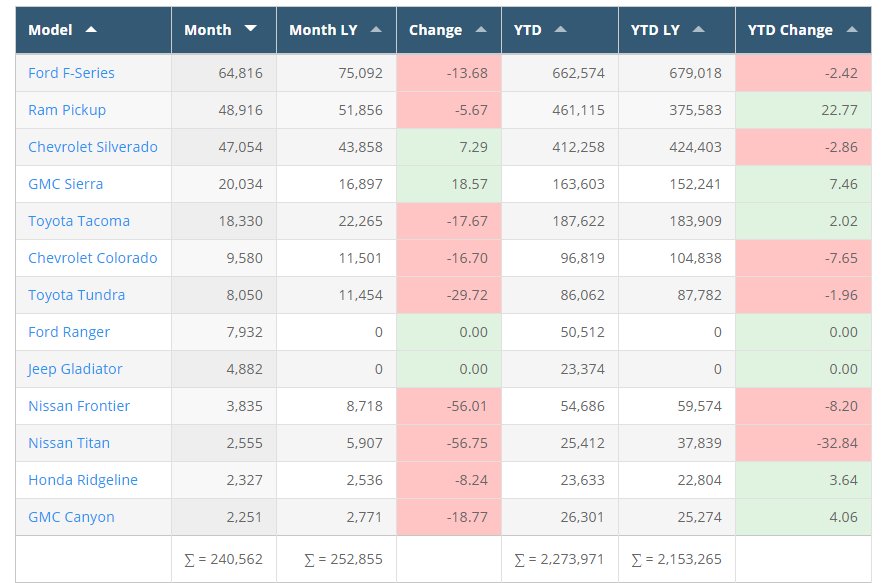The width and height of the screenshot is (885, 583).
Task: Select GMC Sierra YTD value 163,603
Action: [579, 184]
